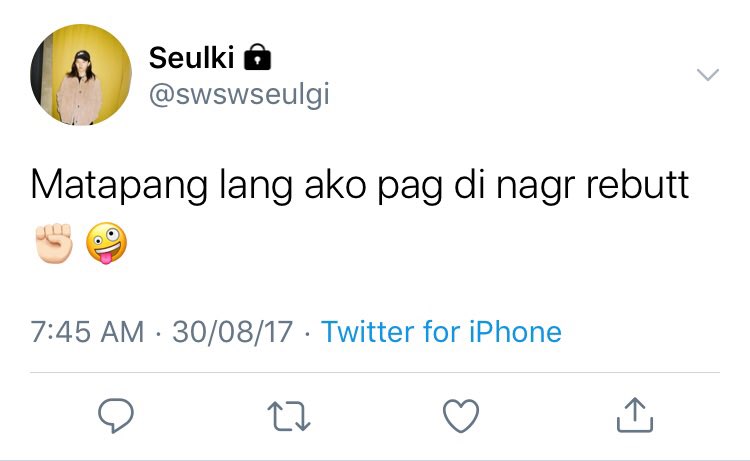Click the @swswseulgi handle
Screen dimensions: 750x461
239,94
